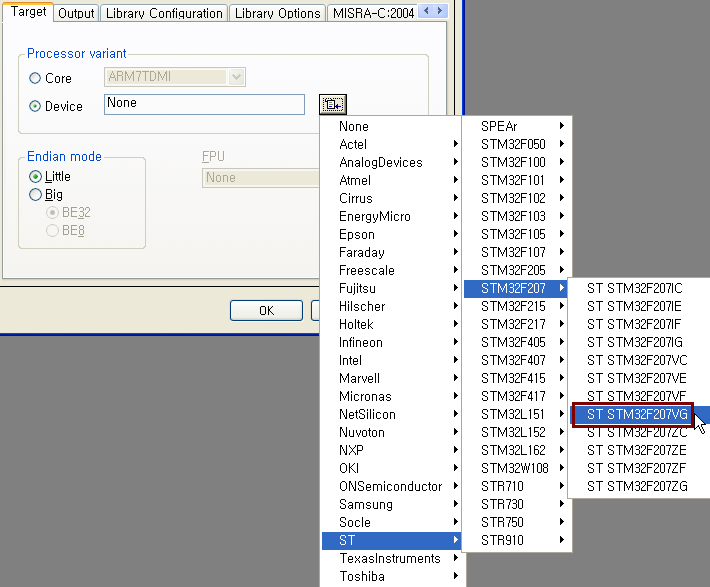Open the Library Options tab
710x587 pixels.
point(277,13)
